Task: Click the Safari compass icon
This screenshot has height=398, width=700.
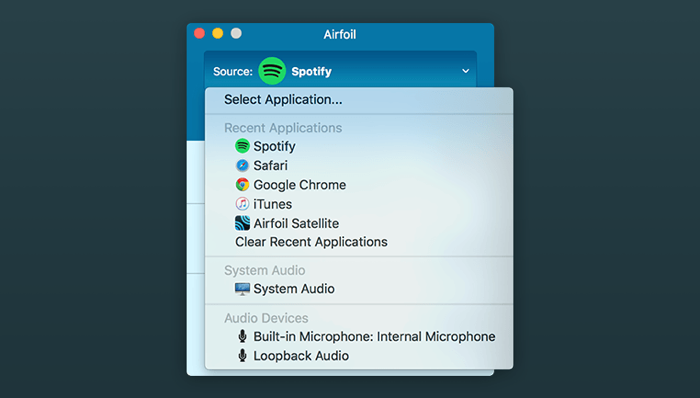Action: click(x=242, y=166)
